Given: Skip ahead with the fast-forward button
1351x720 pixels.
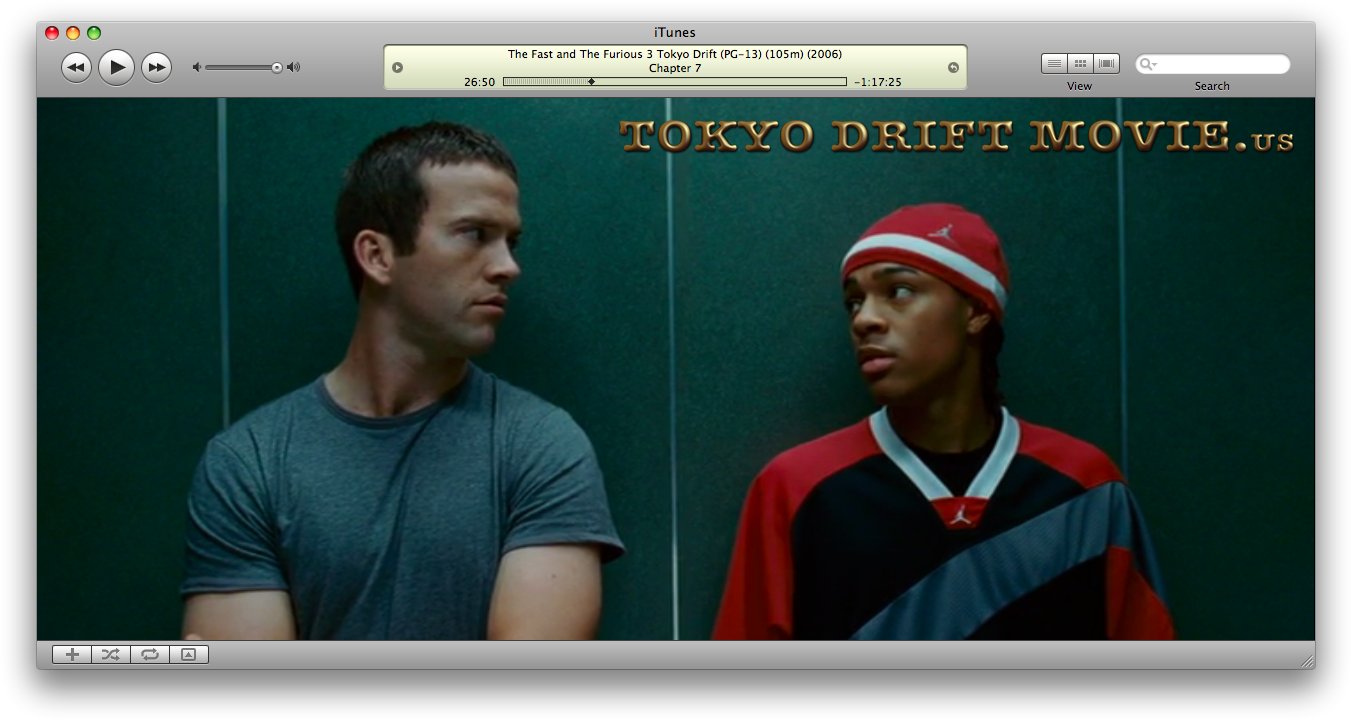Looking at the screenshot, I should (156, 67).
